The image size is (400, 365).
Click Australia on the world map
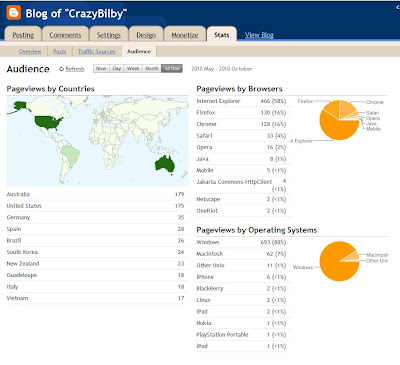click(x=164, y=164)
